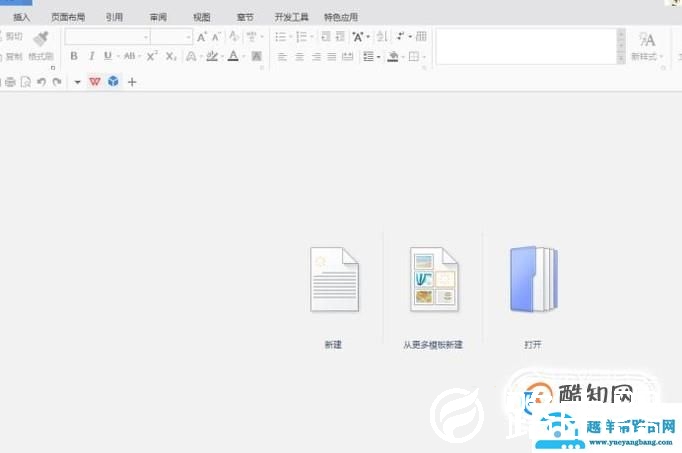
Task: Toggle Italic formatting
Action: point(91,56)
